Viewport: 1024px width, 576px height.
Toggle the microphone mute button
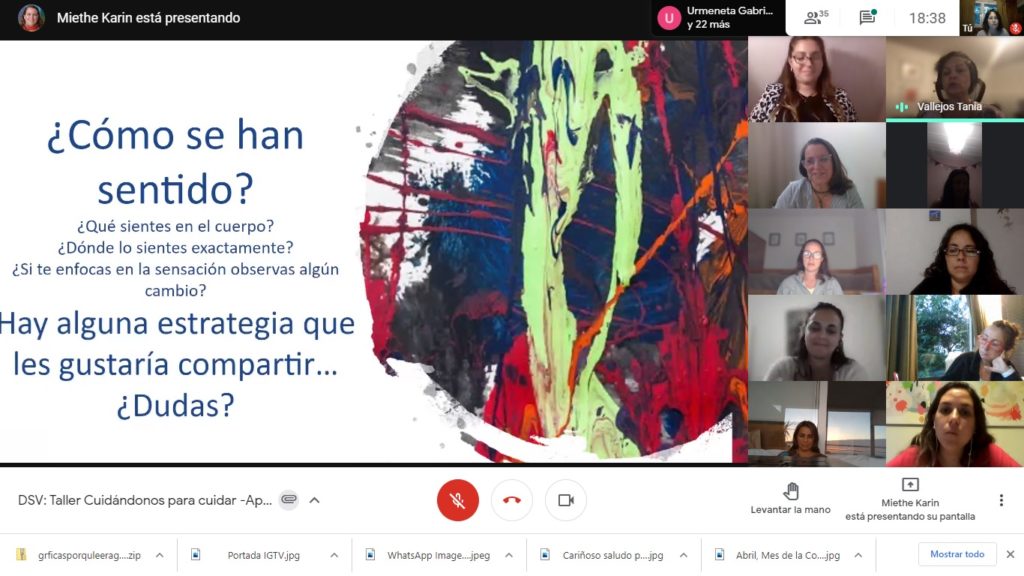click(458, 500)
